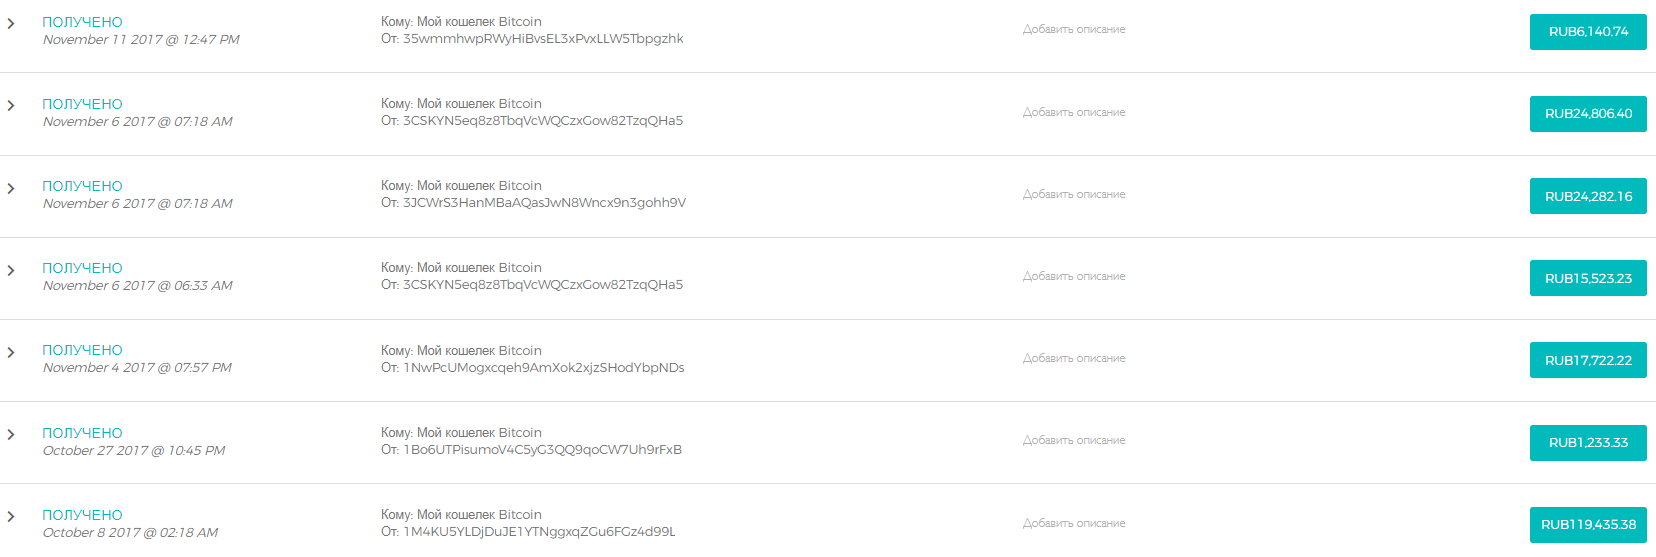Add description to the November 11 transaction
1656x557 pixels.
coord(1074,30)
